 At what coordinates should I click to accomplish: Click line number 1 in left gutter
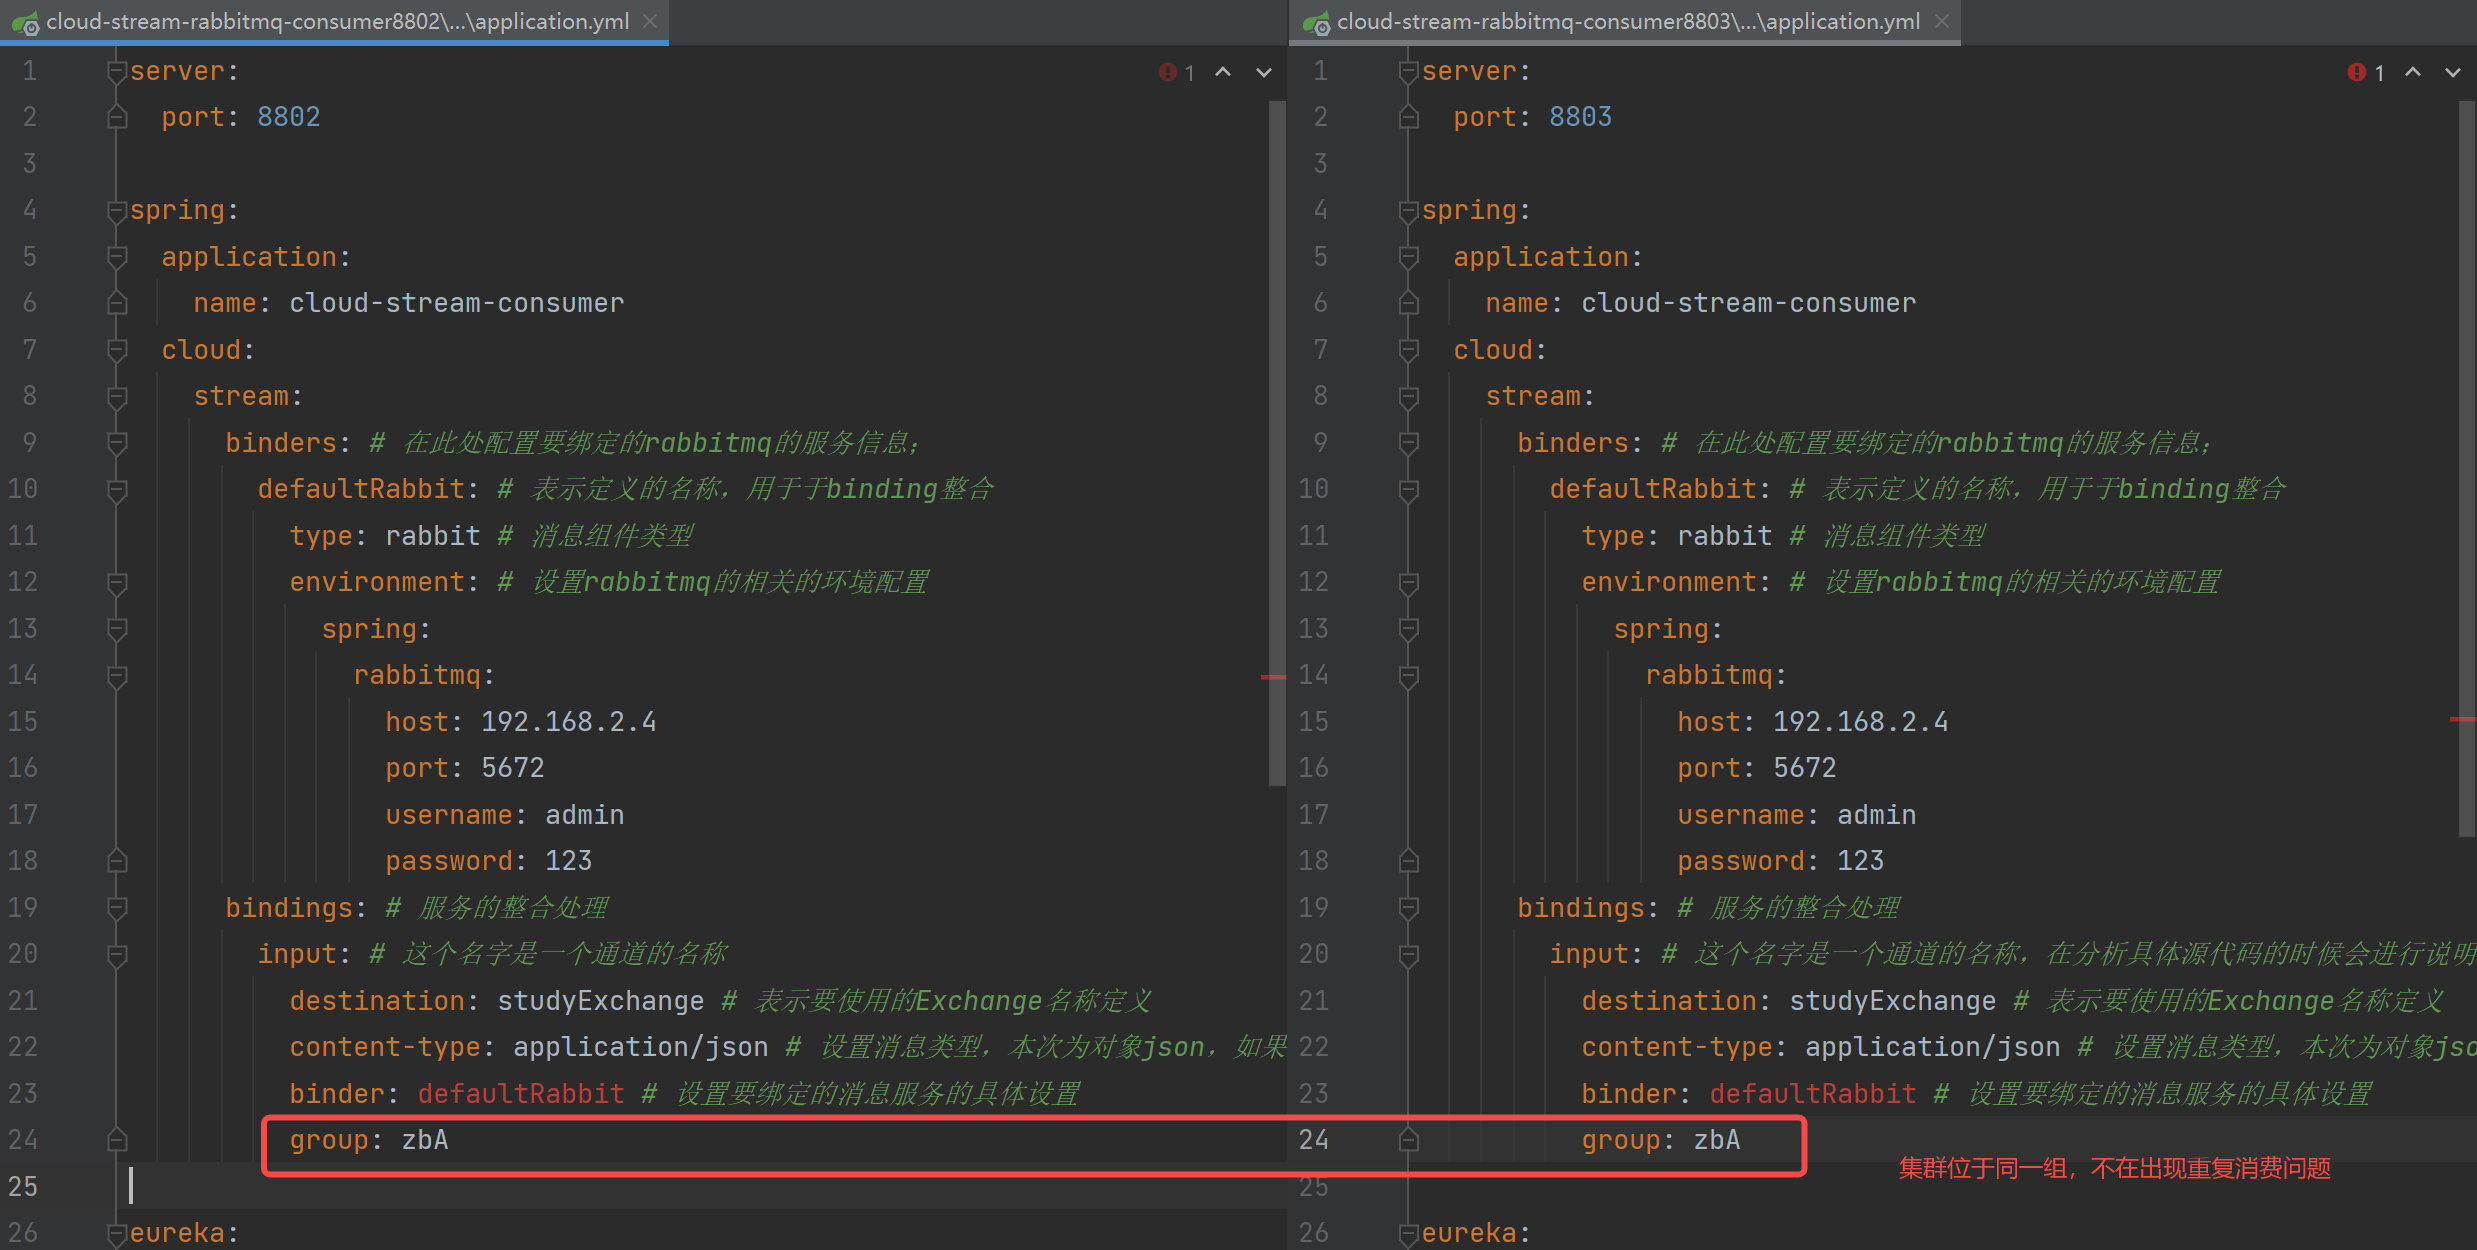point(30,71)
